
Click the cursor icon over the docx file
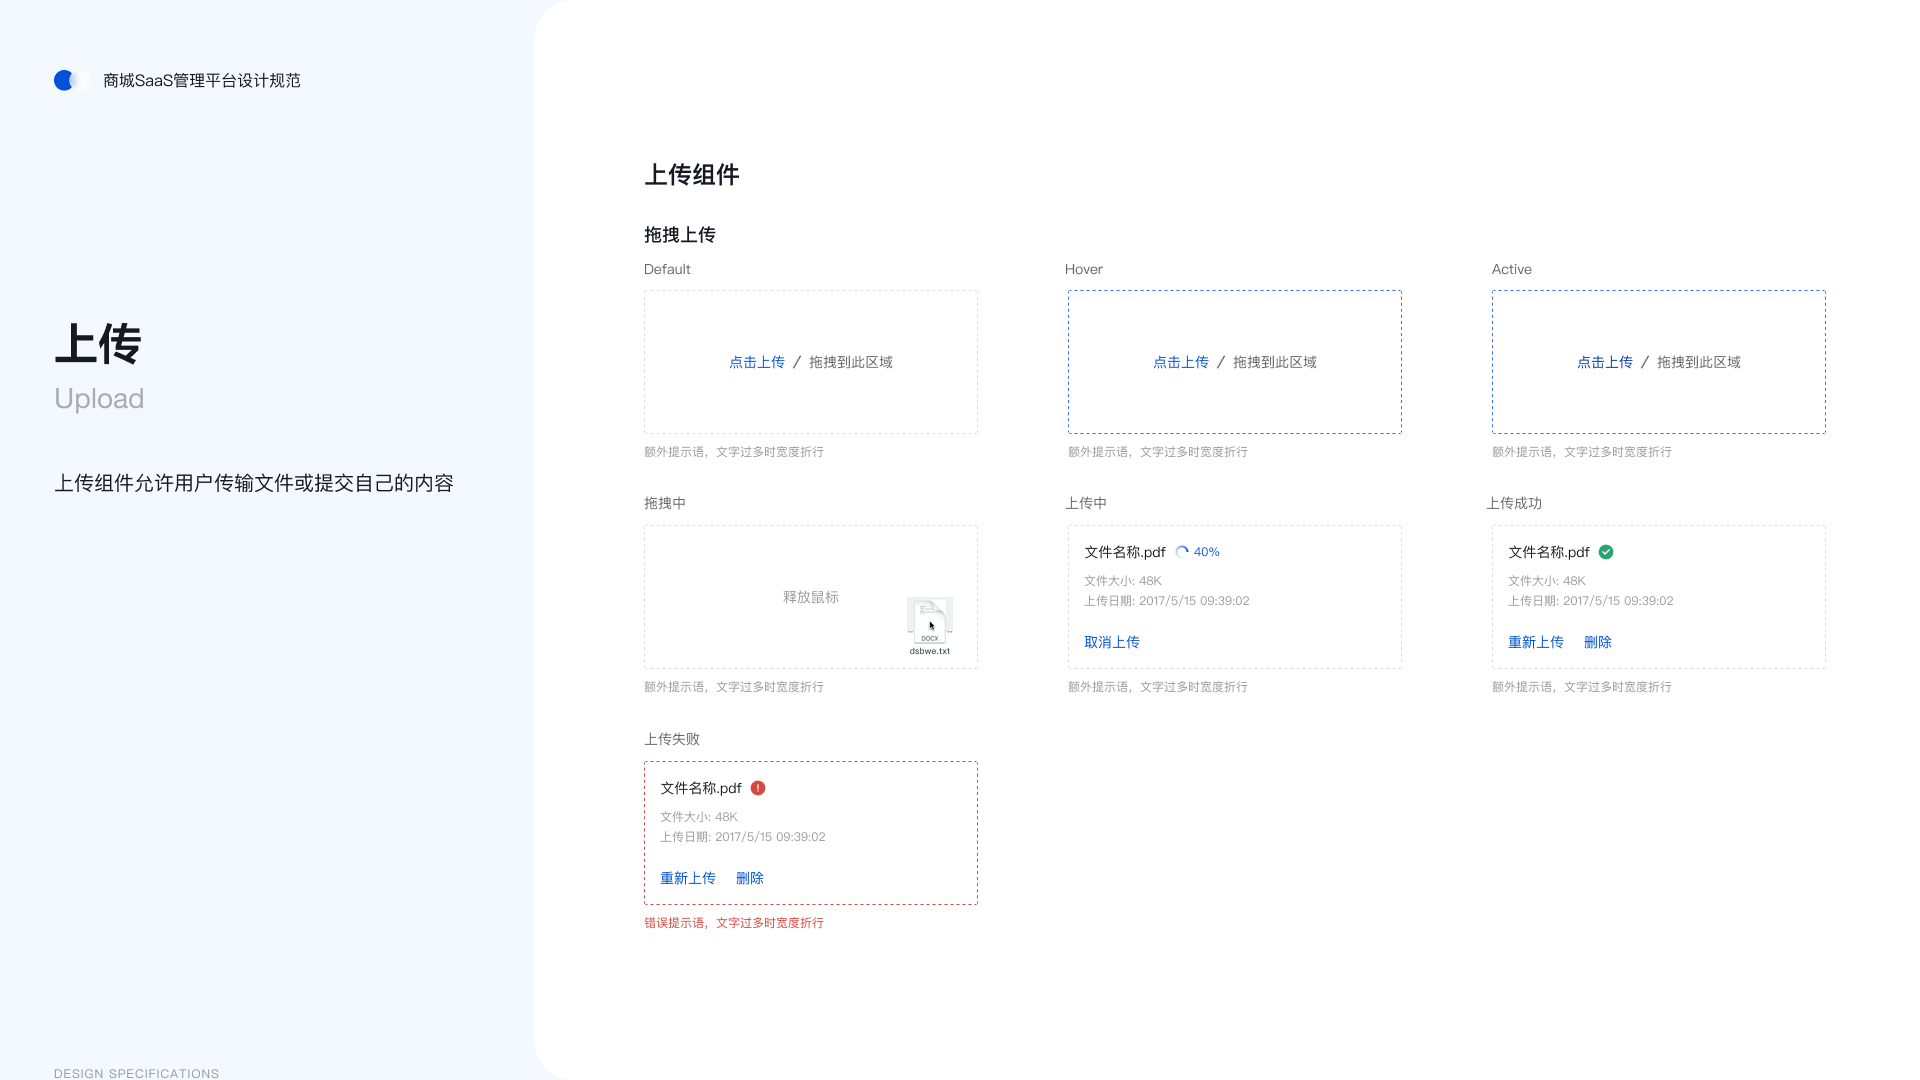[931, 625]
